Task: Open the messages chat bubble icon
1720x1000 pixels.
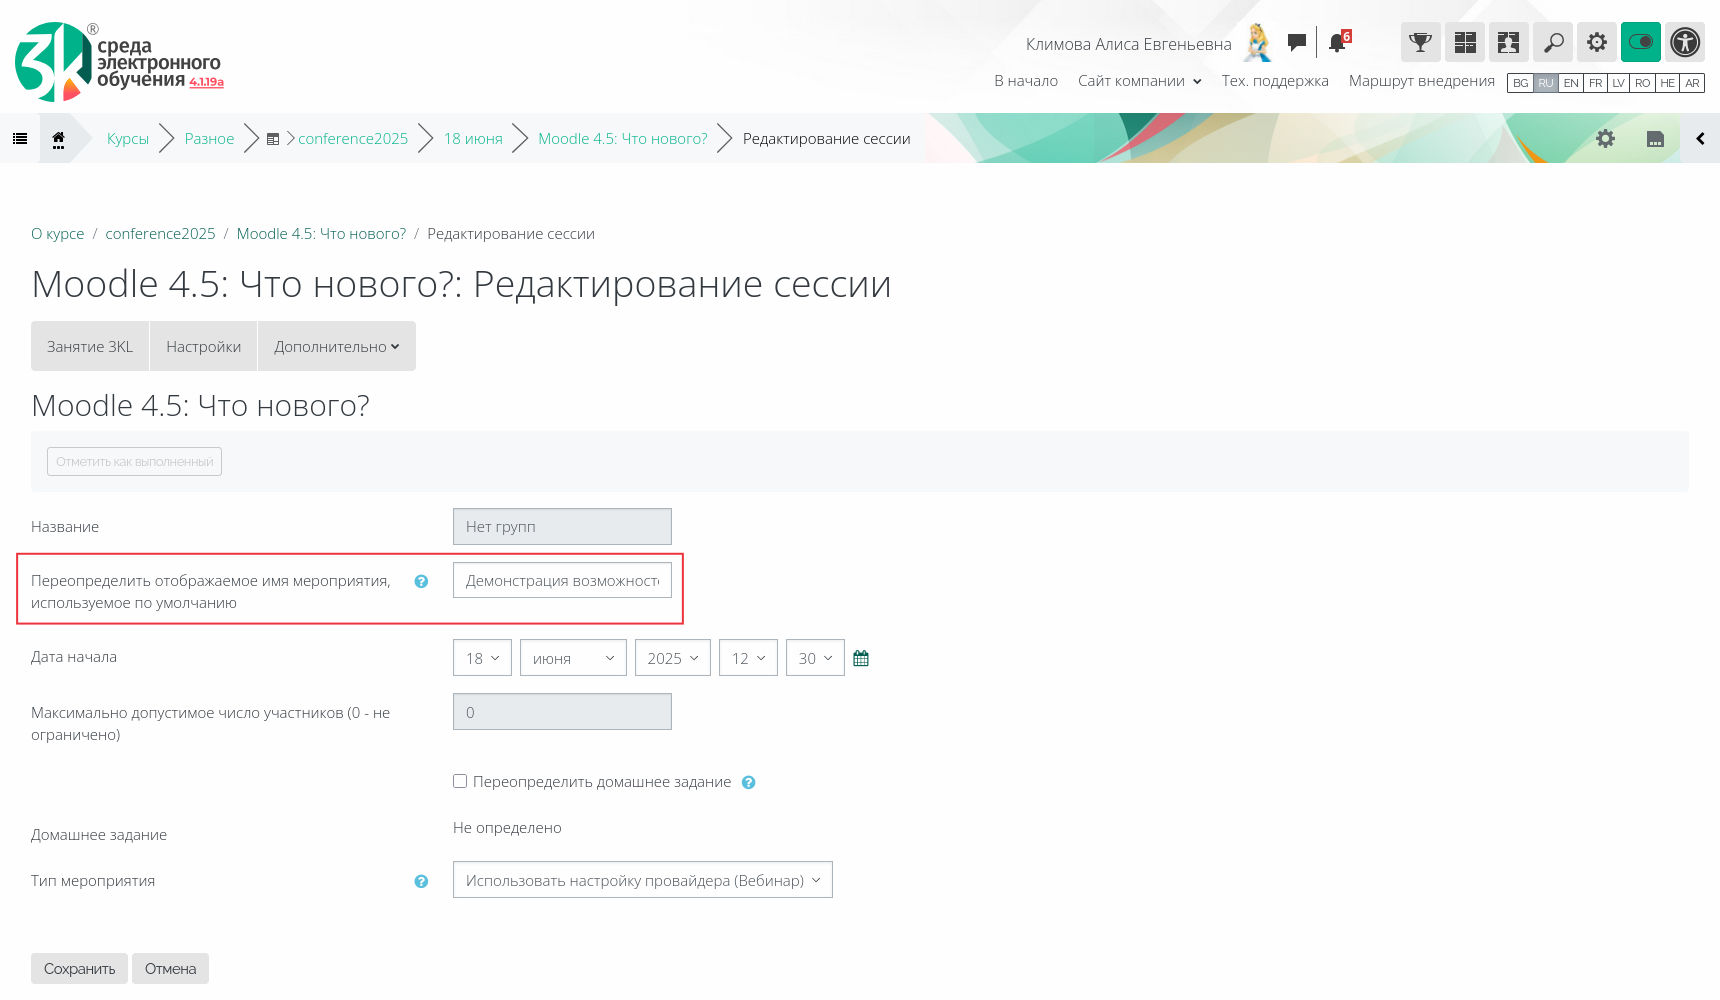Action: [x=1297, y=42]
